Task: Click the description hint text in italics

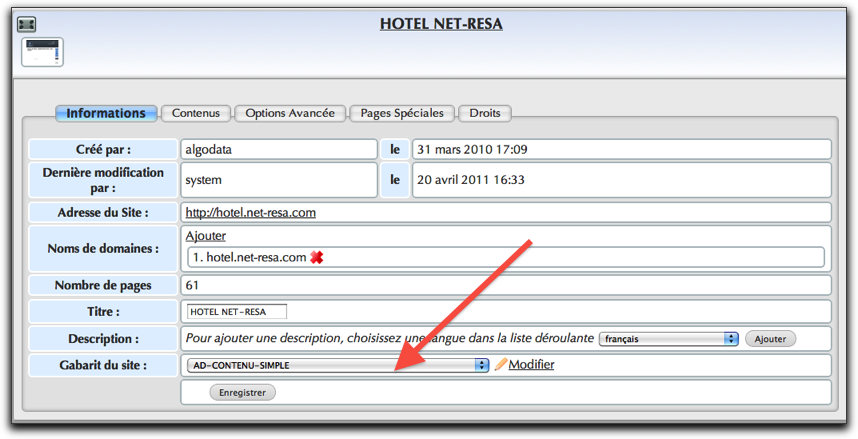Action: click(x=390, y=338)
